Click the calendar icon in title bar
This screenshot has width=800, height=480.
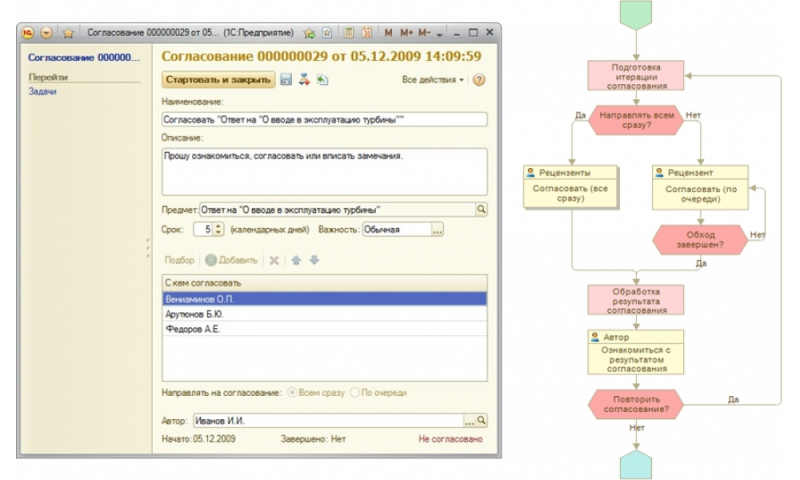pos(367,32)
